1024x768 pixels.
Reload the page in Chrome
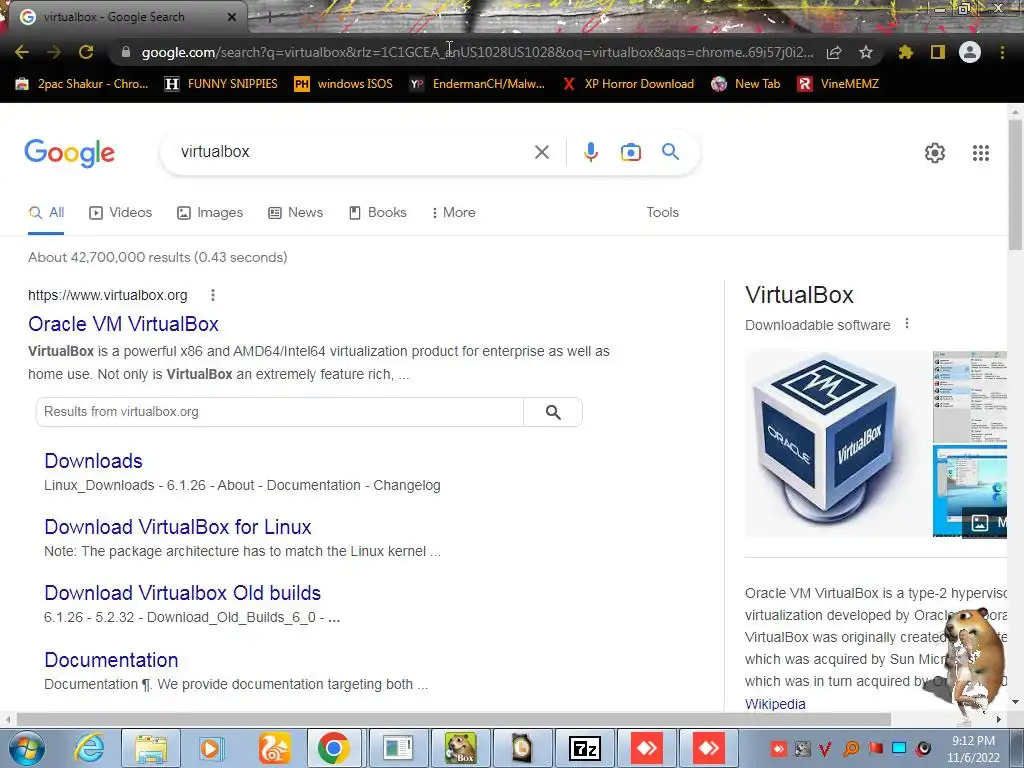(86, 52)
